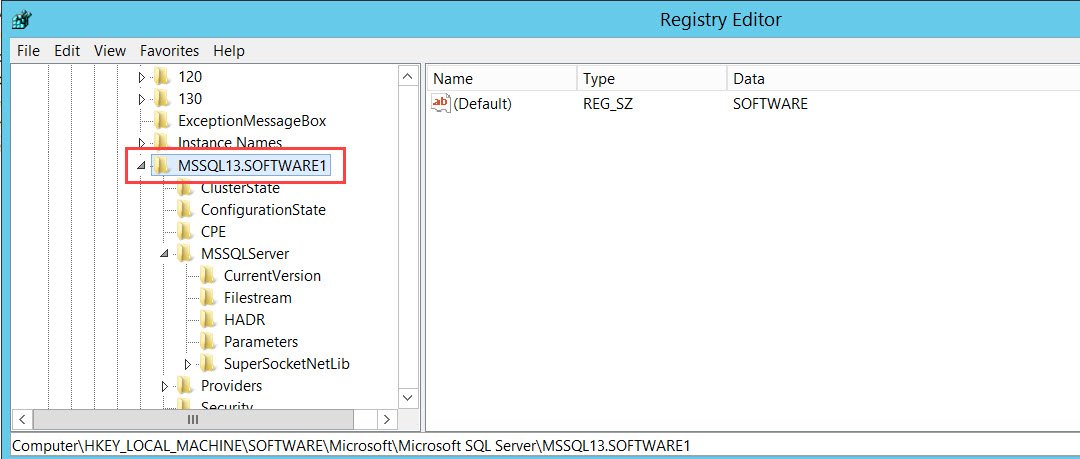The width and height of the screenshot is (1080, 459).
Task: Collapse the MSSQLServer key
Action: 164,254
